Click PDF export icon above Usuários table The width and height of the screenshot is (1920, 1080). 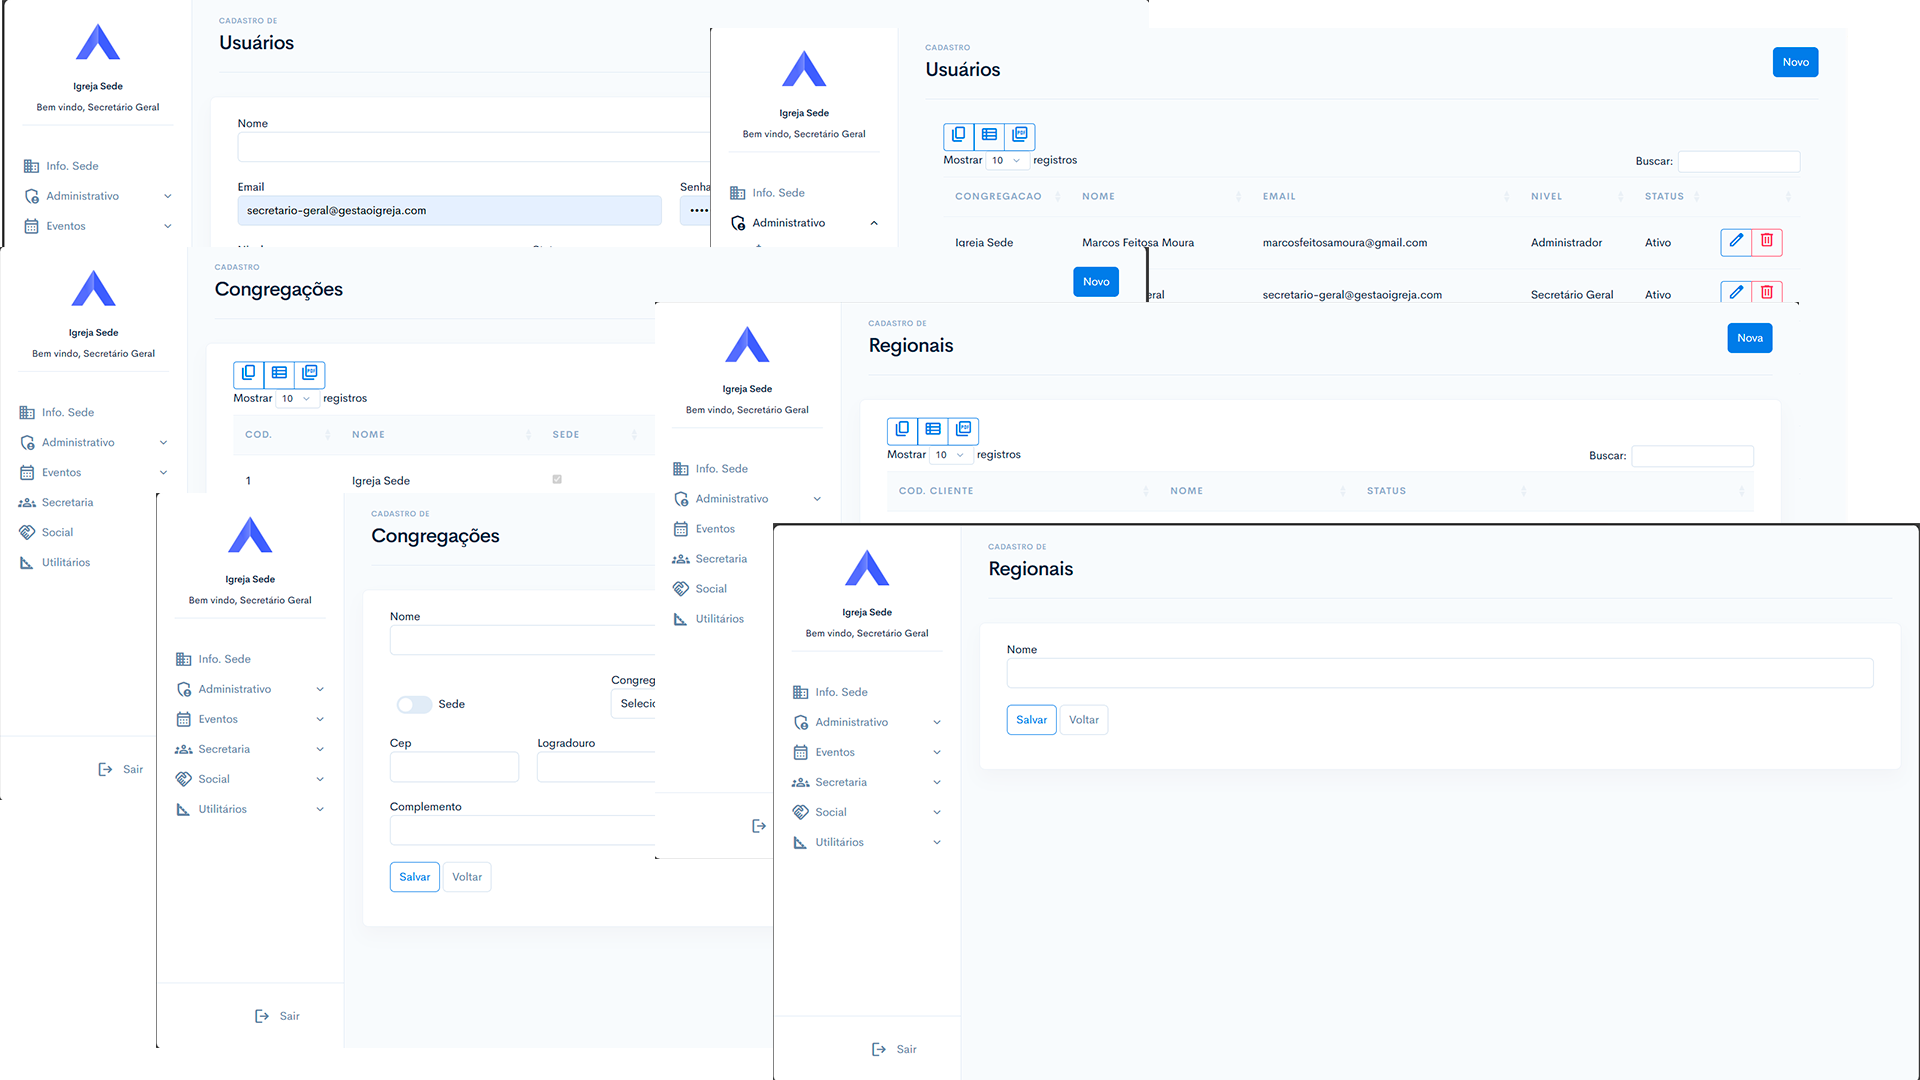1020,135
